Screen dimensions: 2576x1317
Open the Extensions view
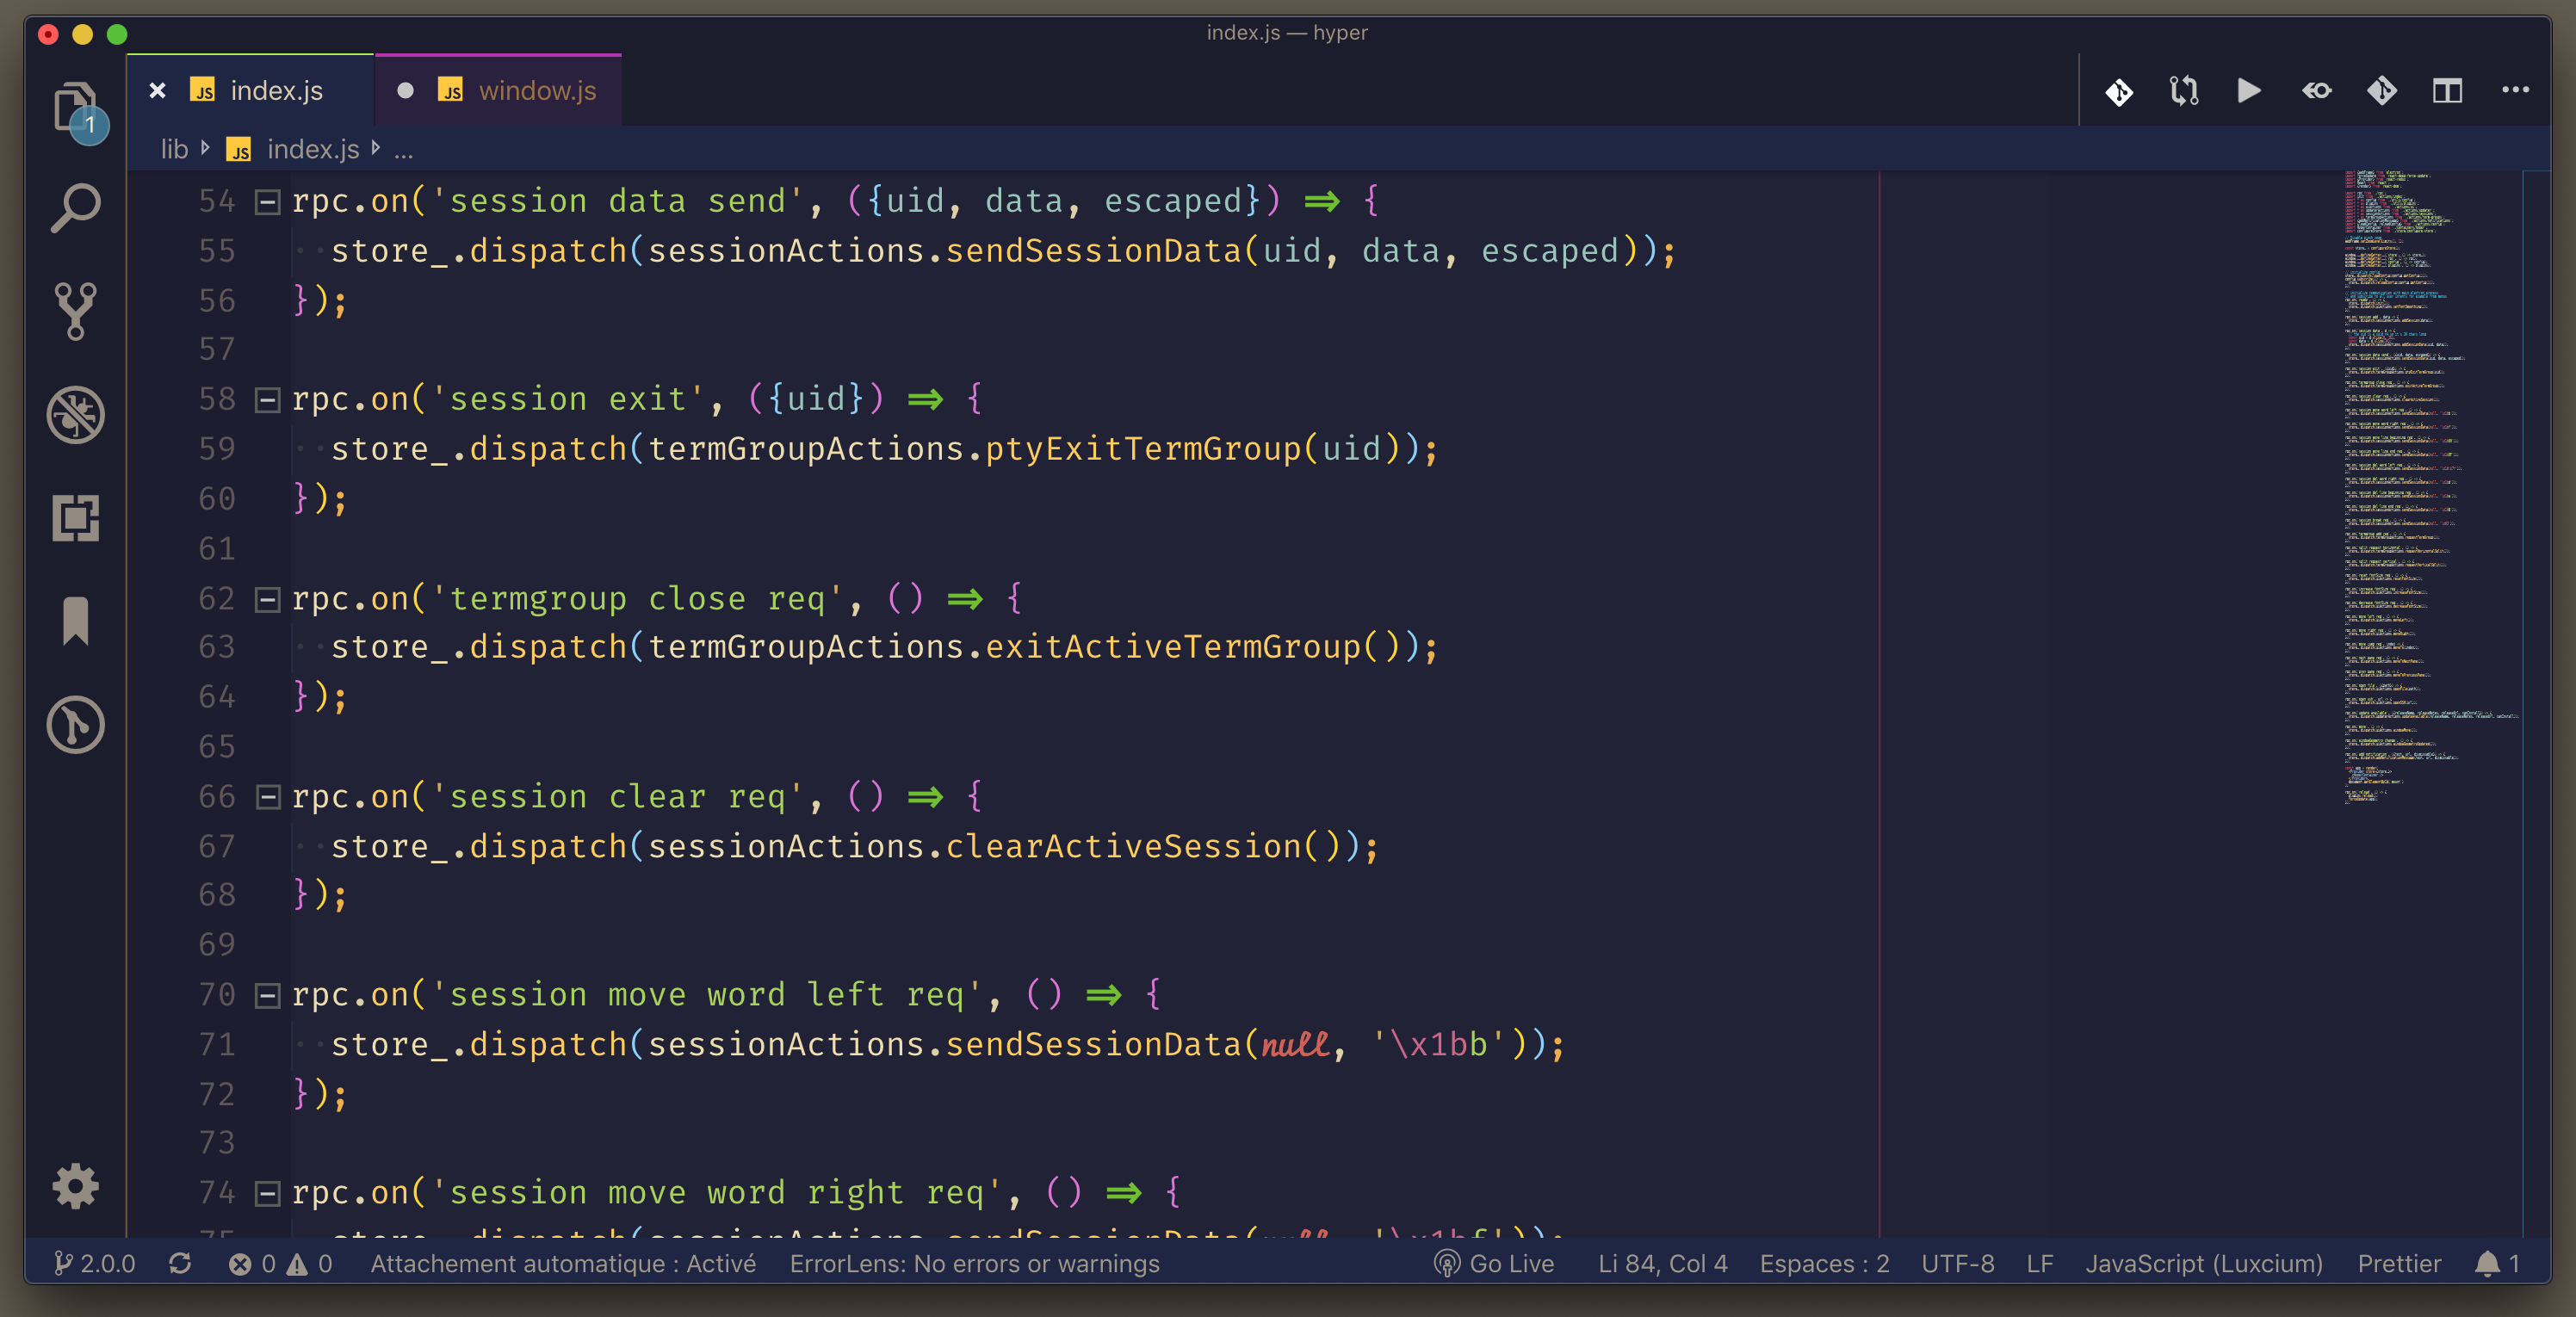pos(75,518)
